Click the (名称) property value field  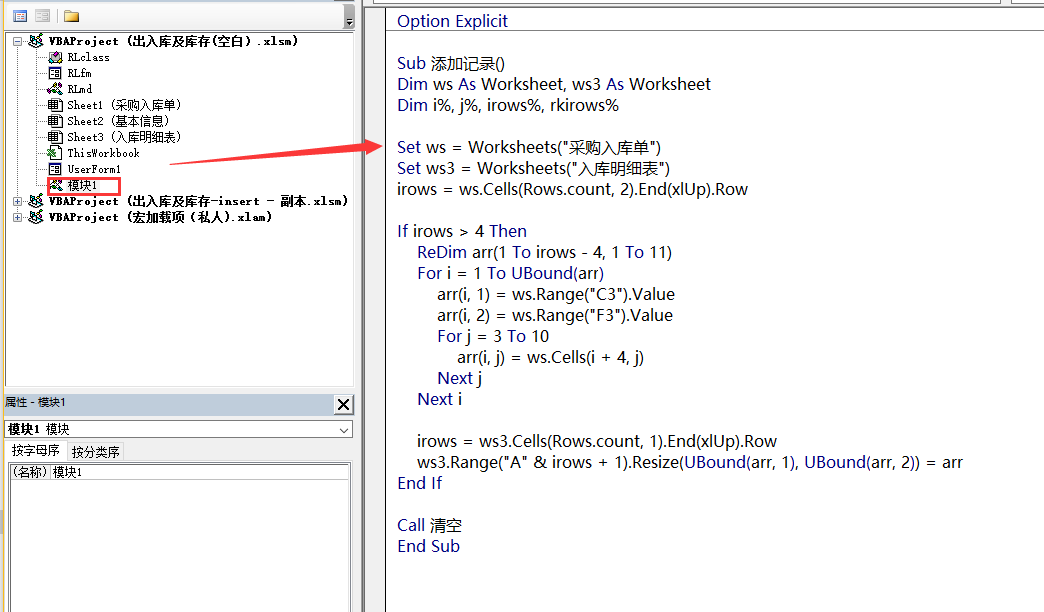click(199, 472)
